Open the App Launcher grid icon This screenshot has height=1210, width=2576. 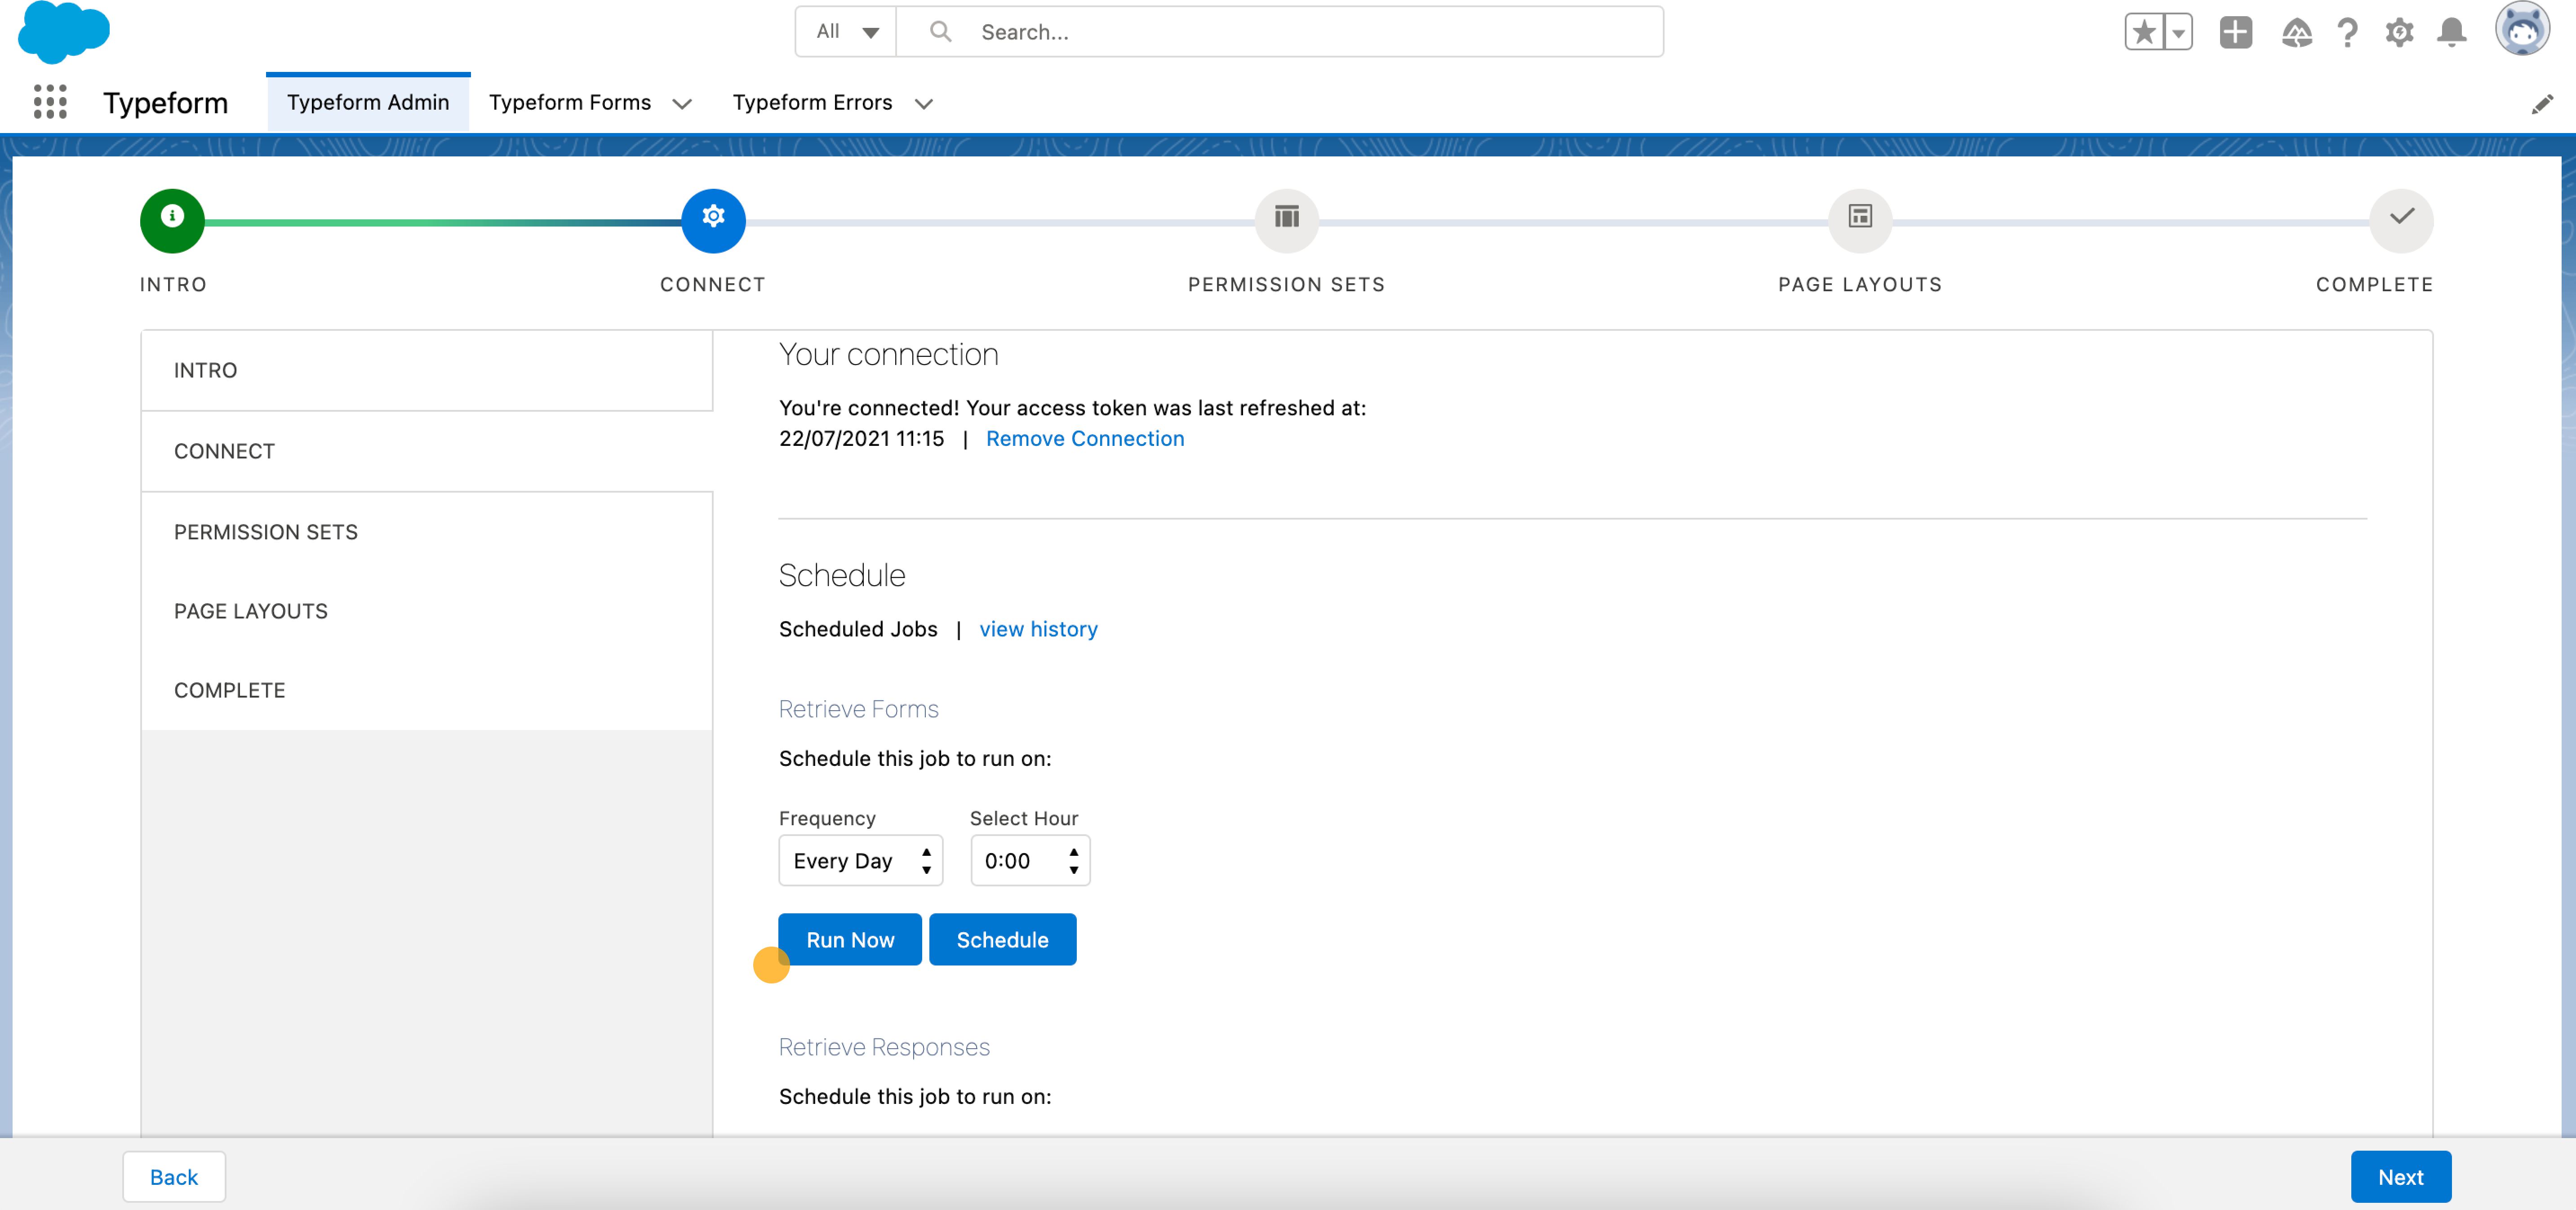(50, 102)
